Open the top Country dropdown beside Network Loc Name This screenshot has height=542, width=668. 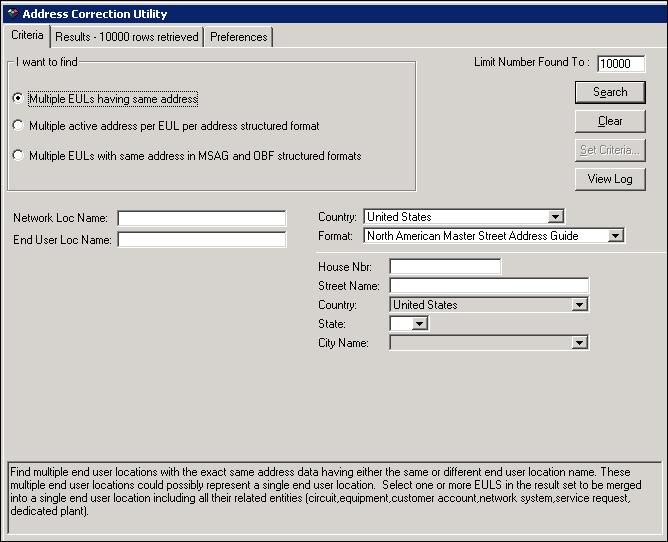[555, 216]
